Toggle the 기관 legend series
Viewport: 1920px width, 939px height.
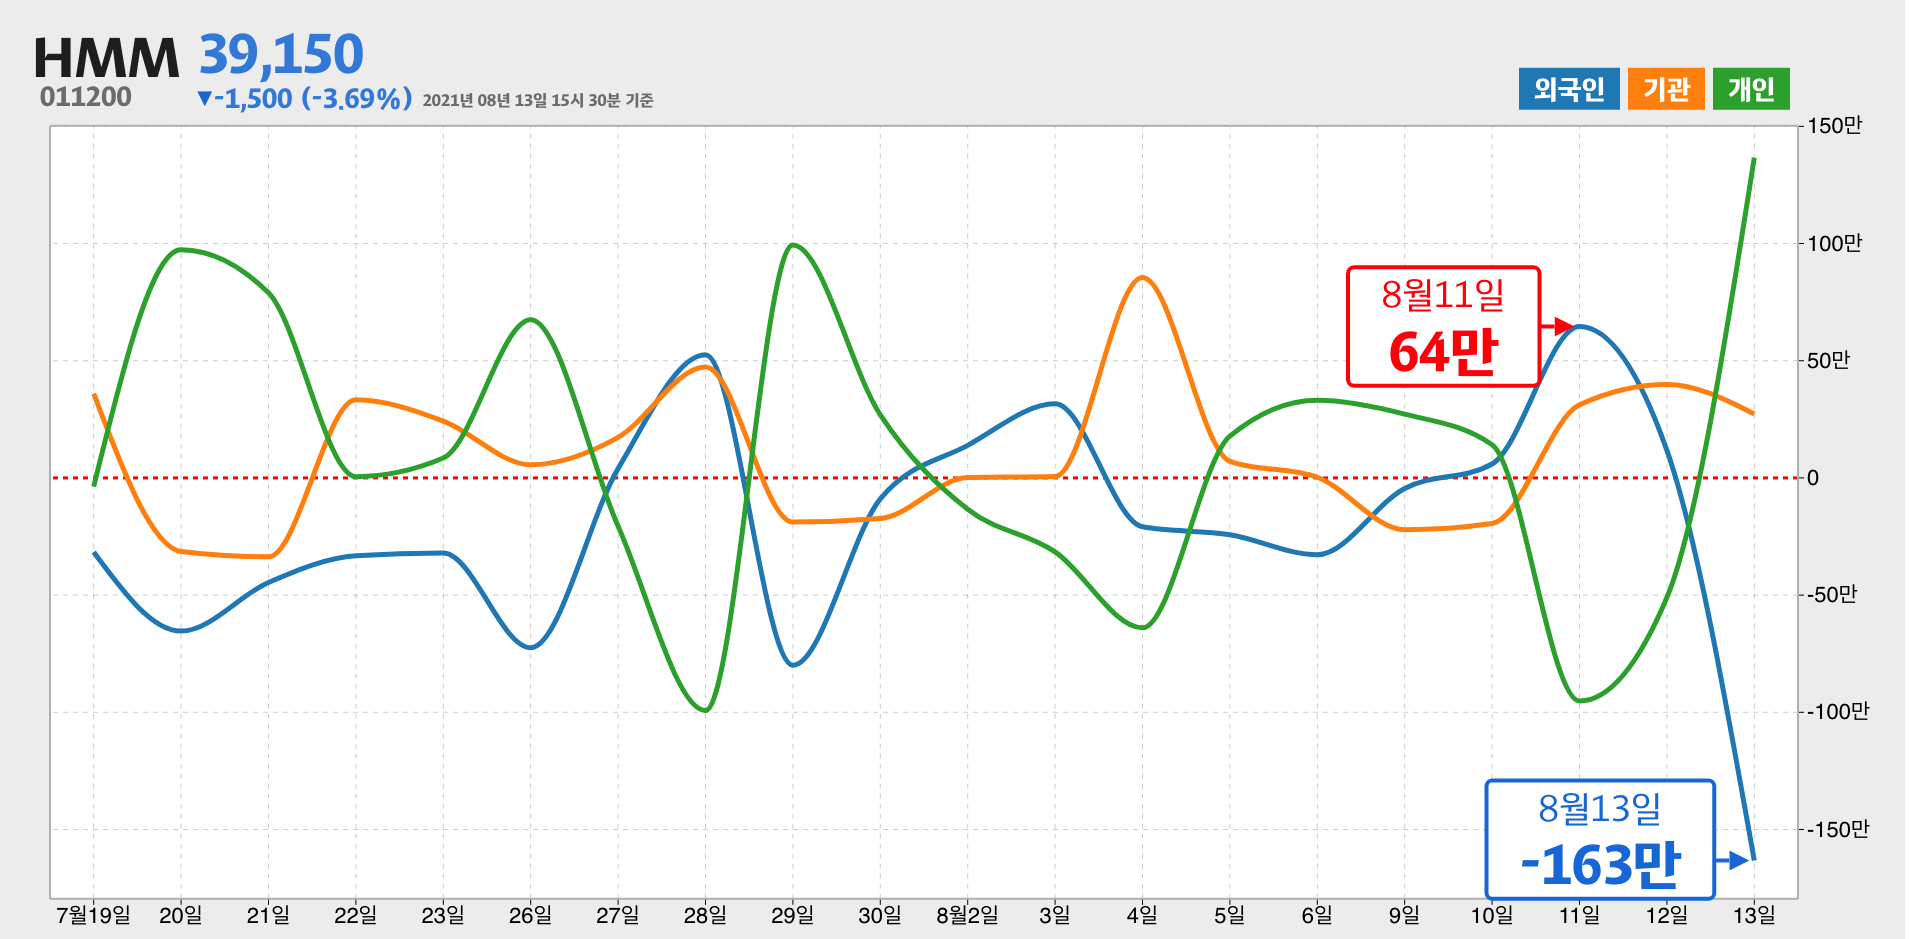tap(1666, 89)
